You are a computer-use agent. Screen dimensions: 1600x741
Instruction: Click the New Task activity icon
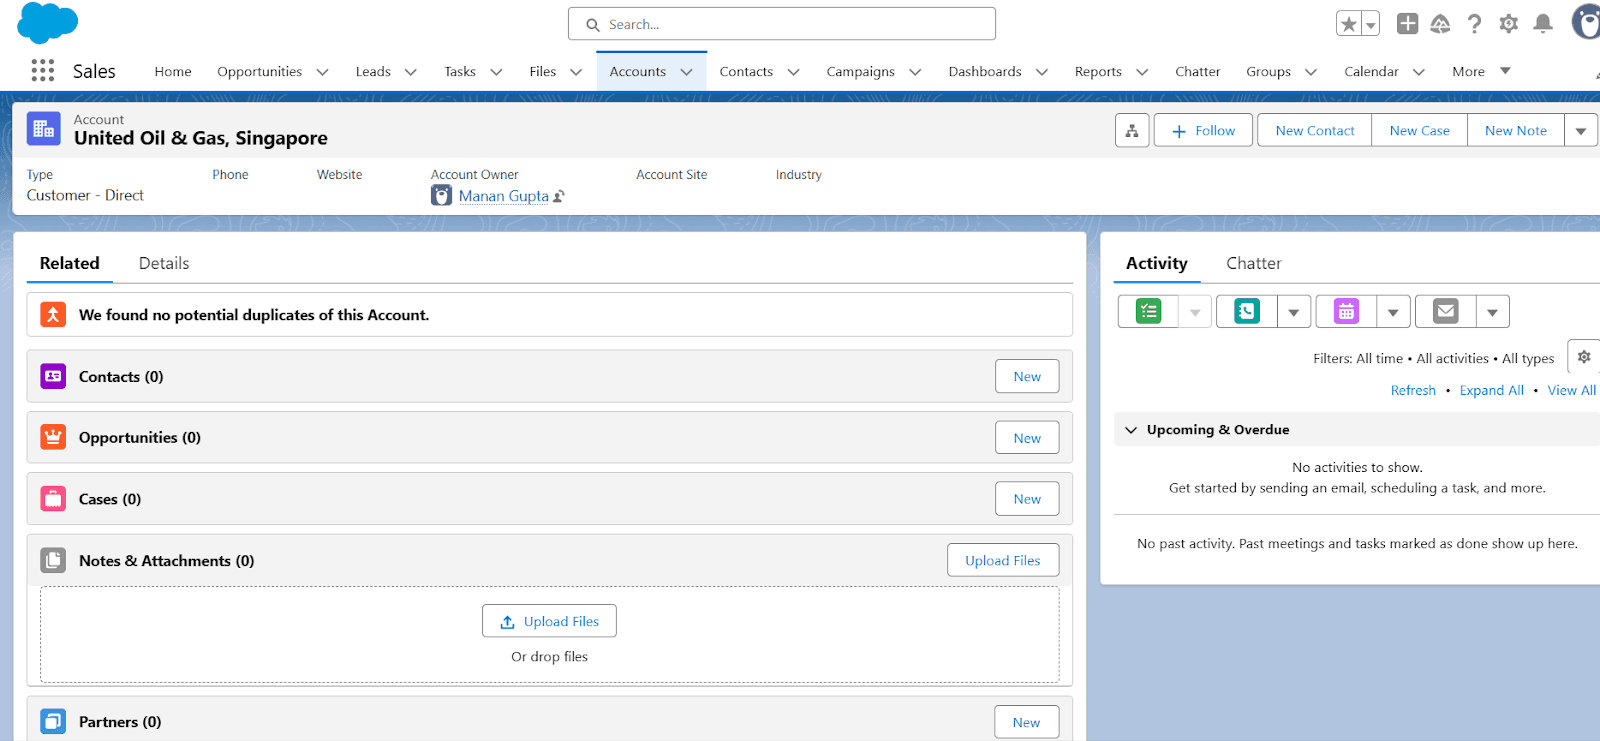(x=1149, y=312)
